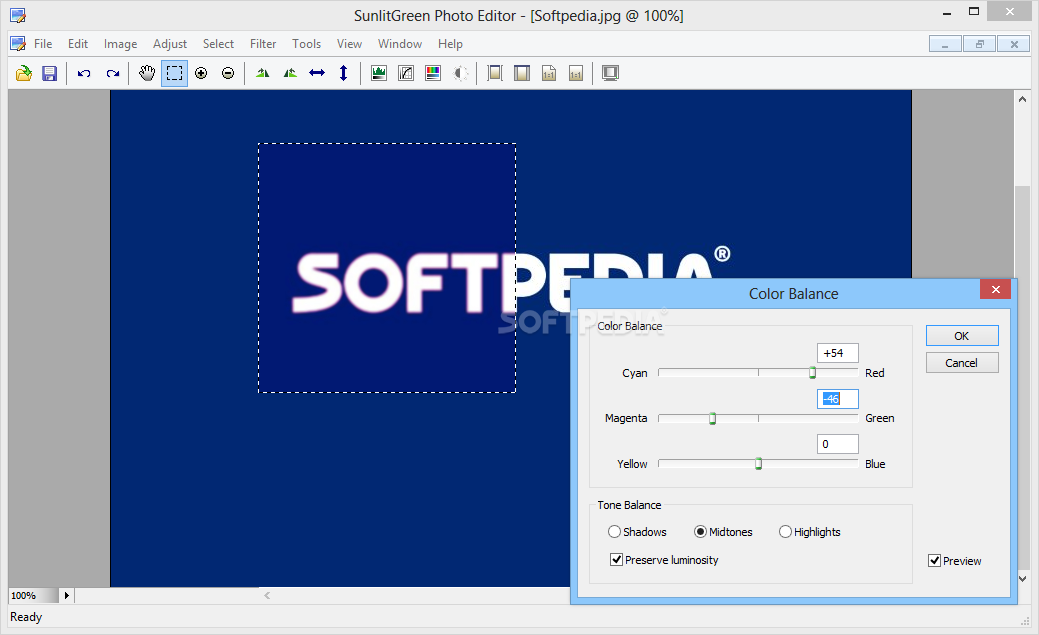1039x635 pixels.
Task: Zoom in with the plus magnifier icon
Action: [x=201, y=73]
